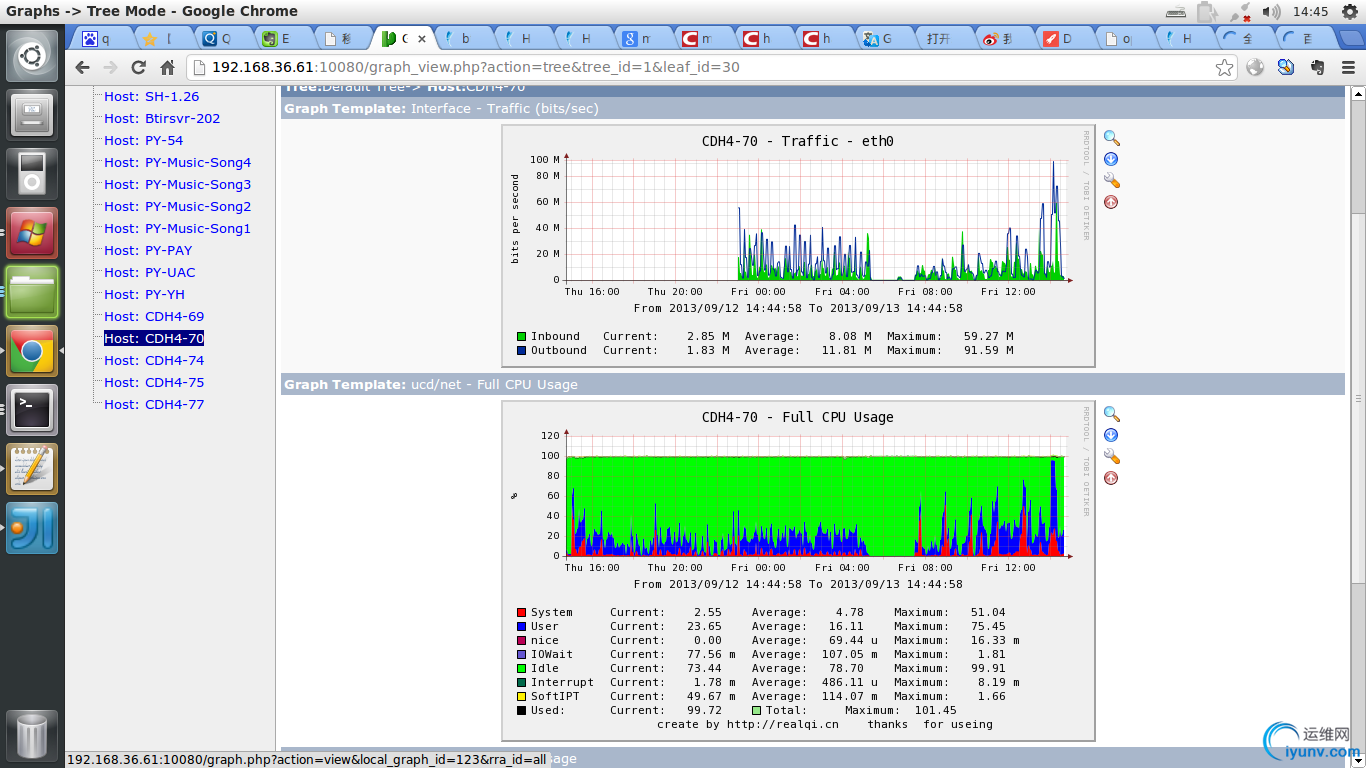
Task: Select Host: CDH4-74 in tree
Action: (x=154, y=360)
